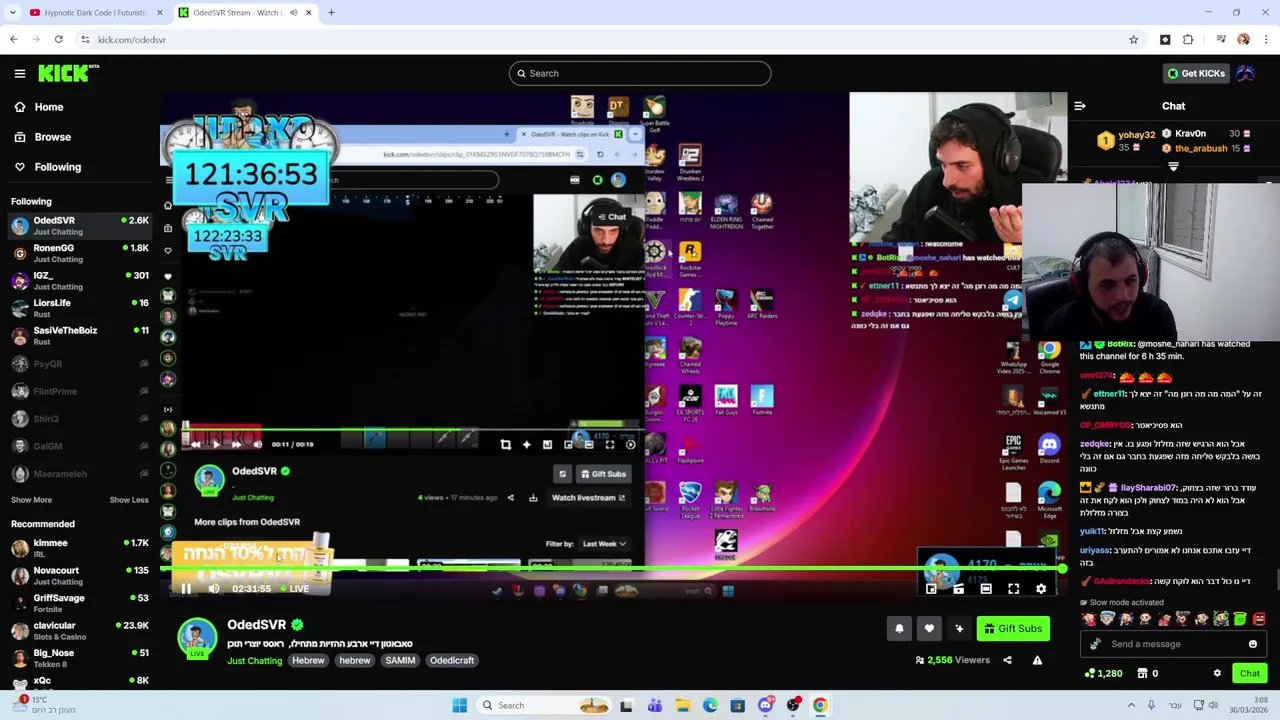Select the capitalized Hebrew tag
Screen dimensions: 1280x720
(308, 661)
